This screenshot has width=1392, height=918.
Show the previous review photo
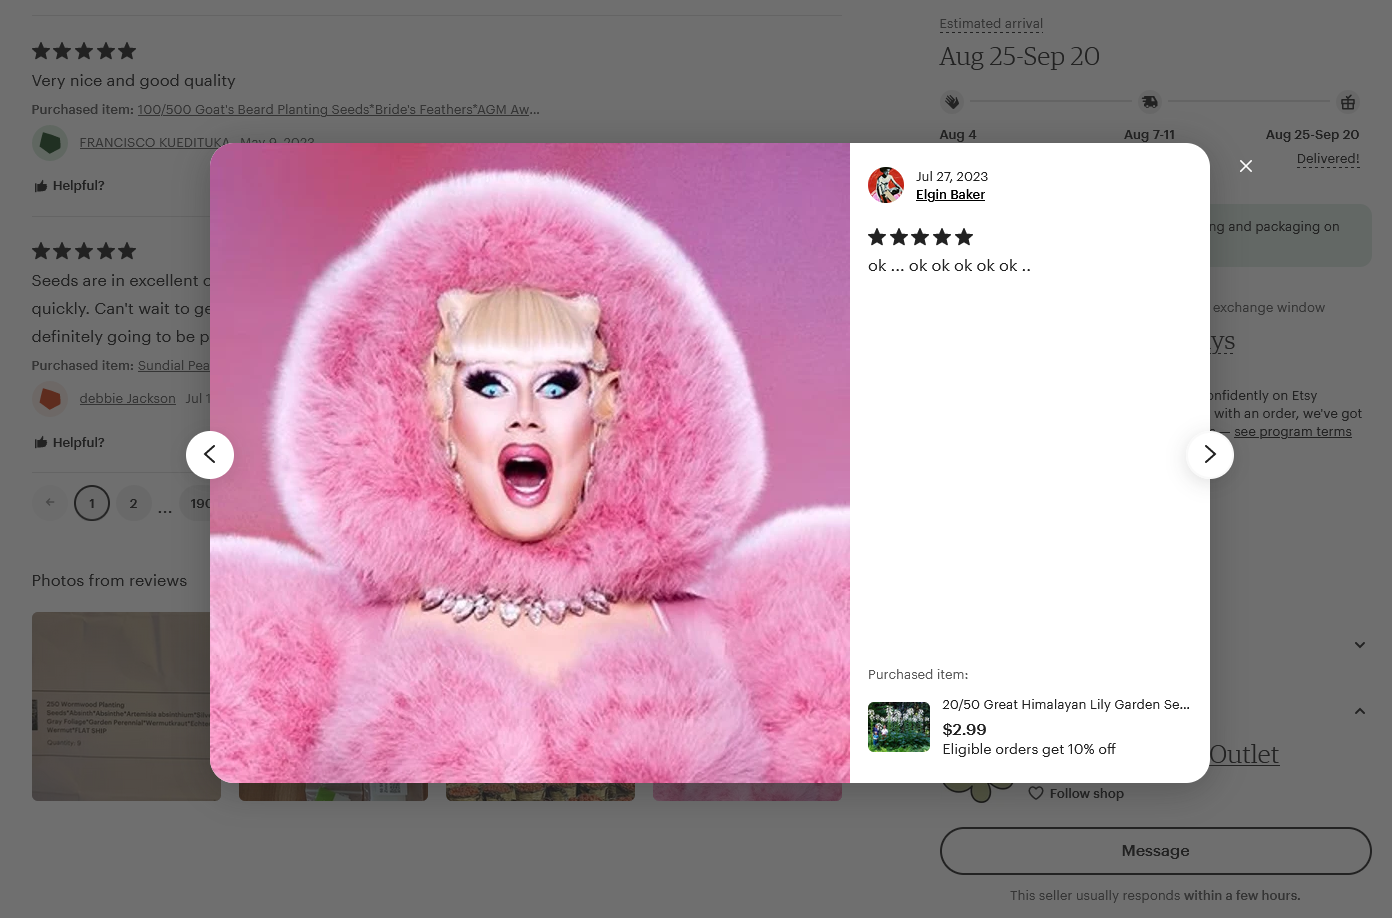210,455
